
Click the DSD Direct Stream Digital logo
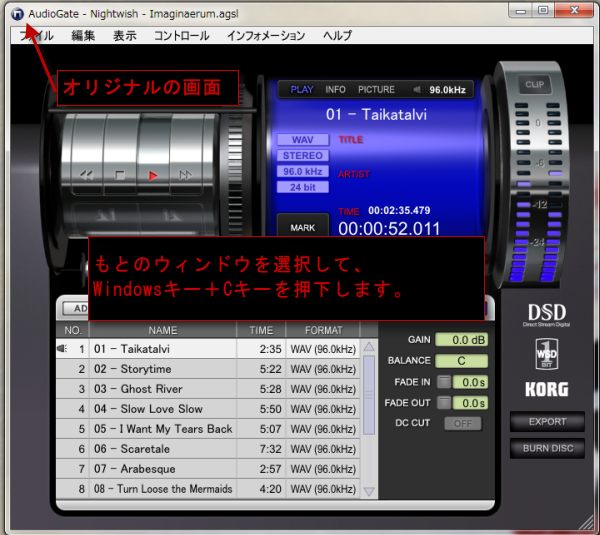click(x=547, y=316)
